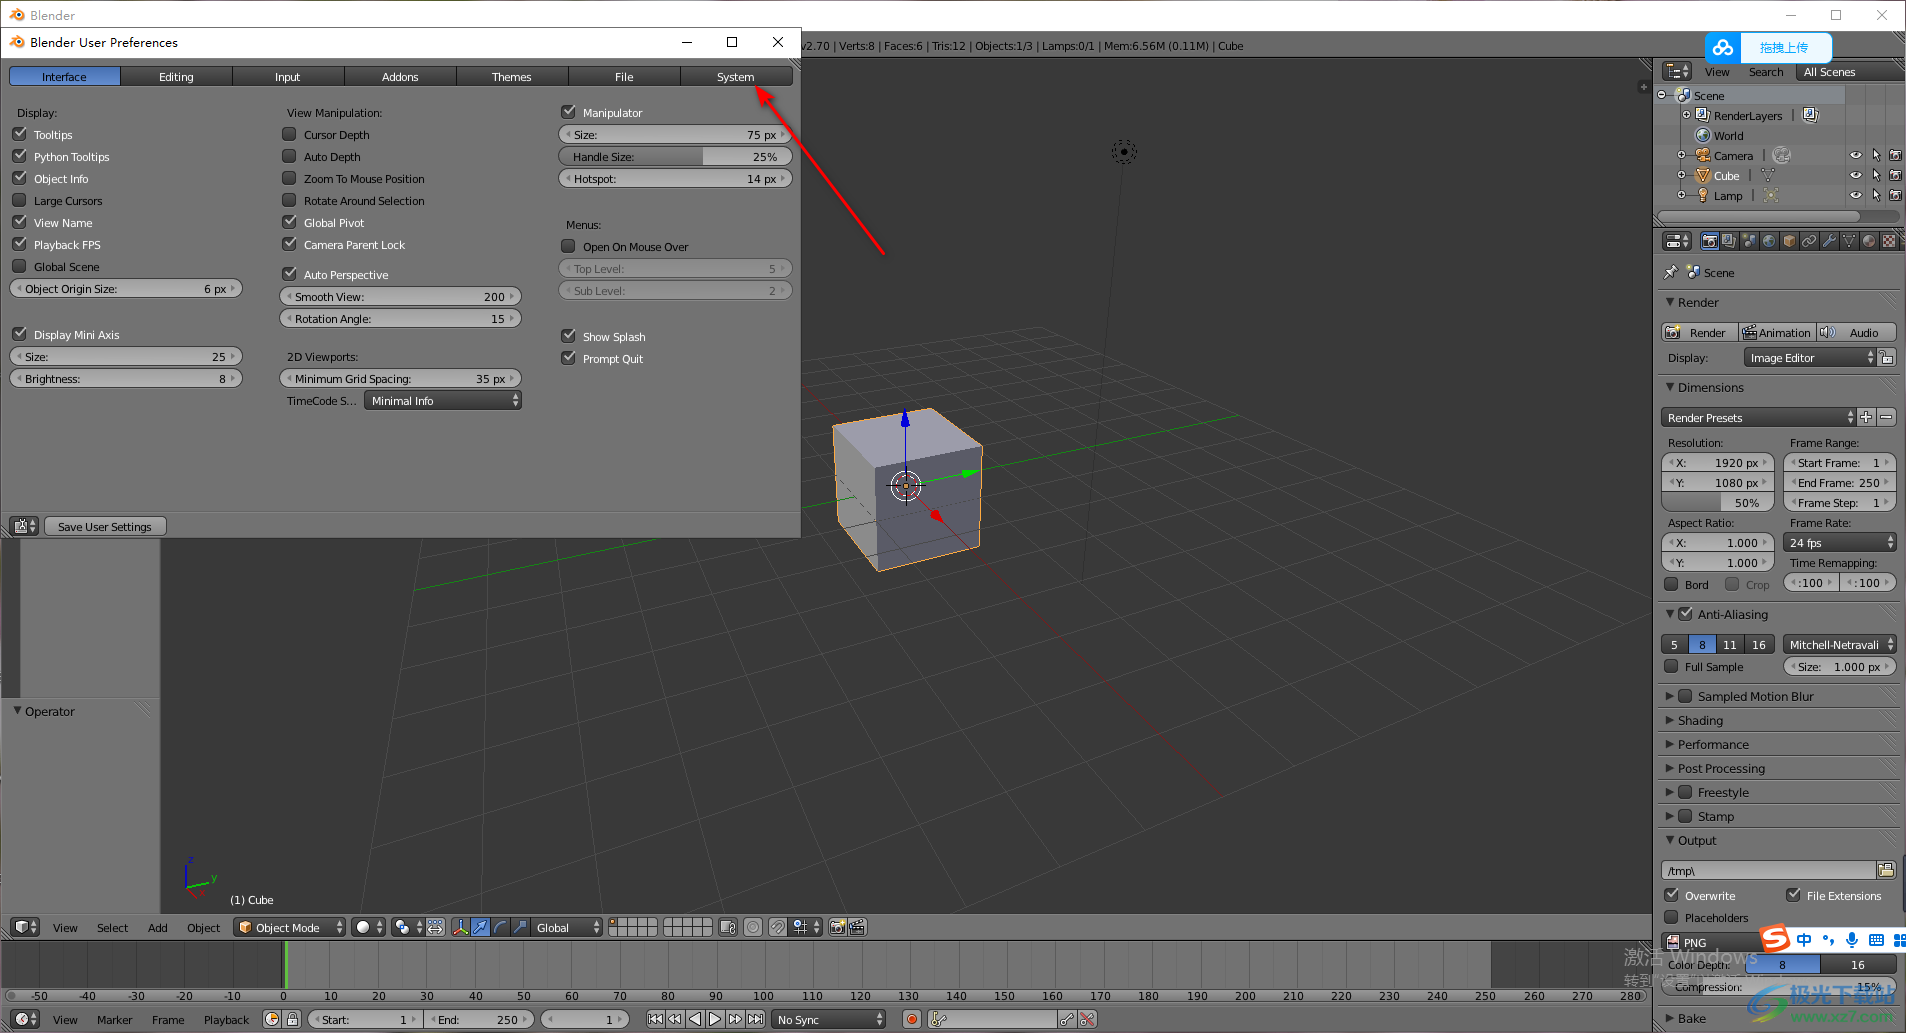Uncheck the Show Splash option
Screen dimensions: 1906x1033
click(568, 336)
